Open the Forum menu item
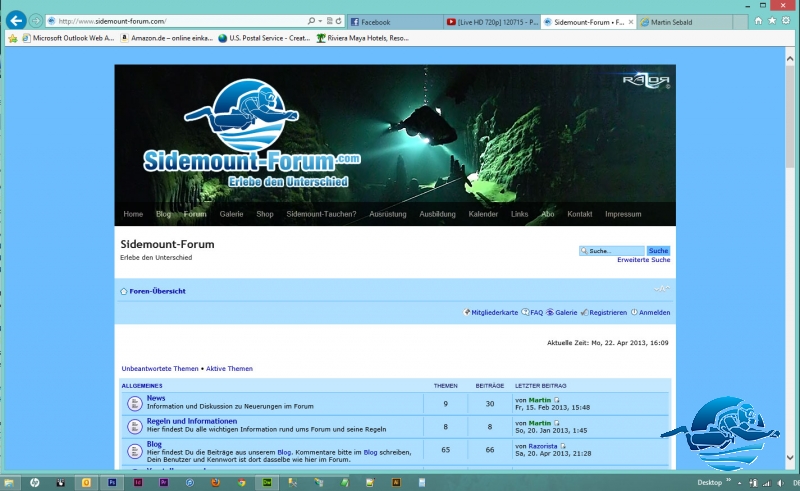 click(x=195, y=214)
